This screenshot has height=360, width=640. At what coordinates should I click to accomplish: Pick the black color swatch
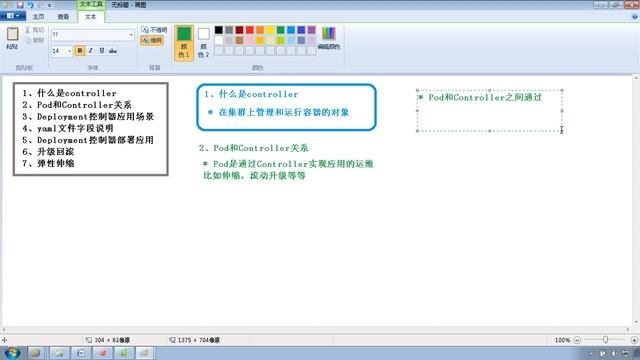[219, 30]
